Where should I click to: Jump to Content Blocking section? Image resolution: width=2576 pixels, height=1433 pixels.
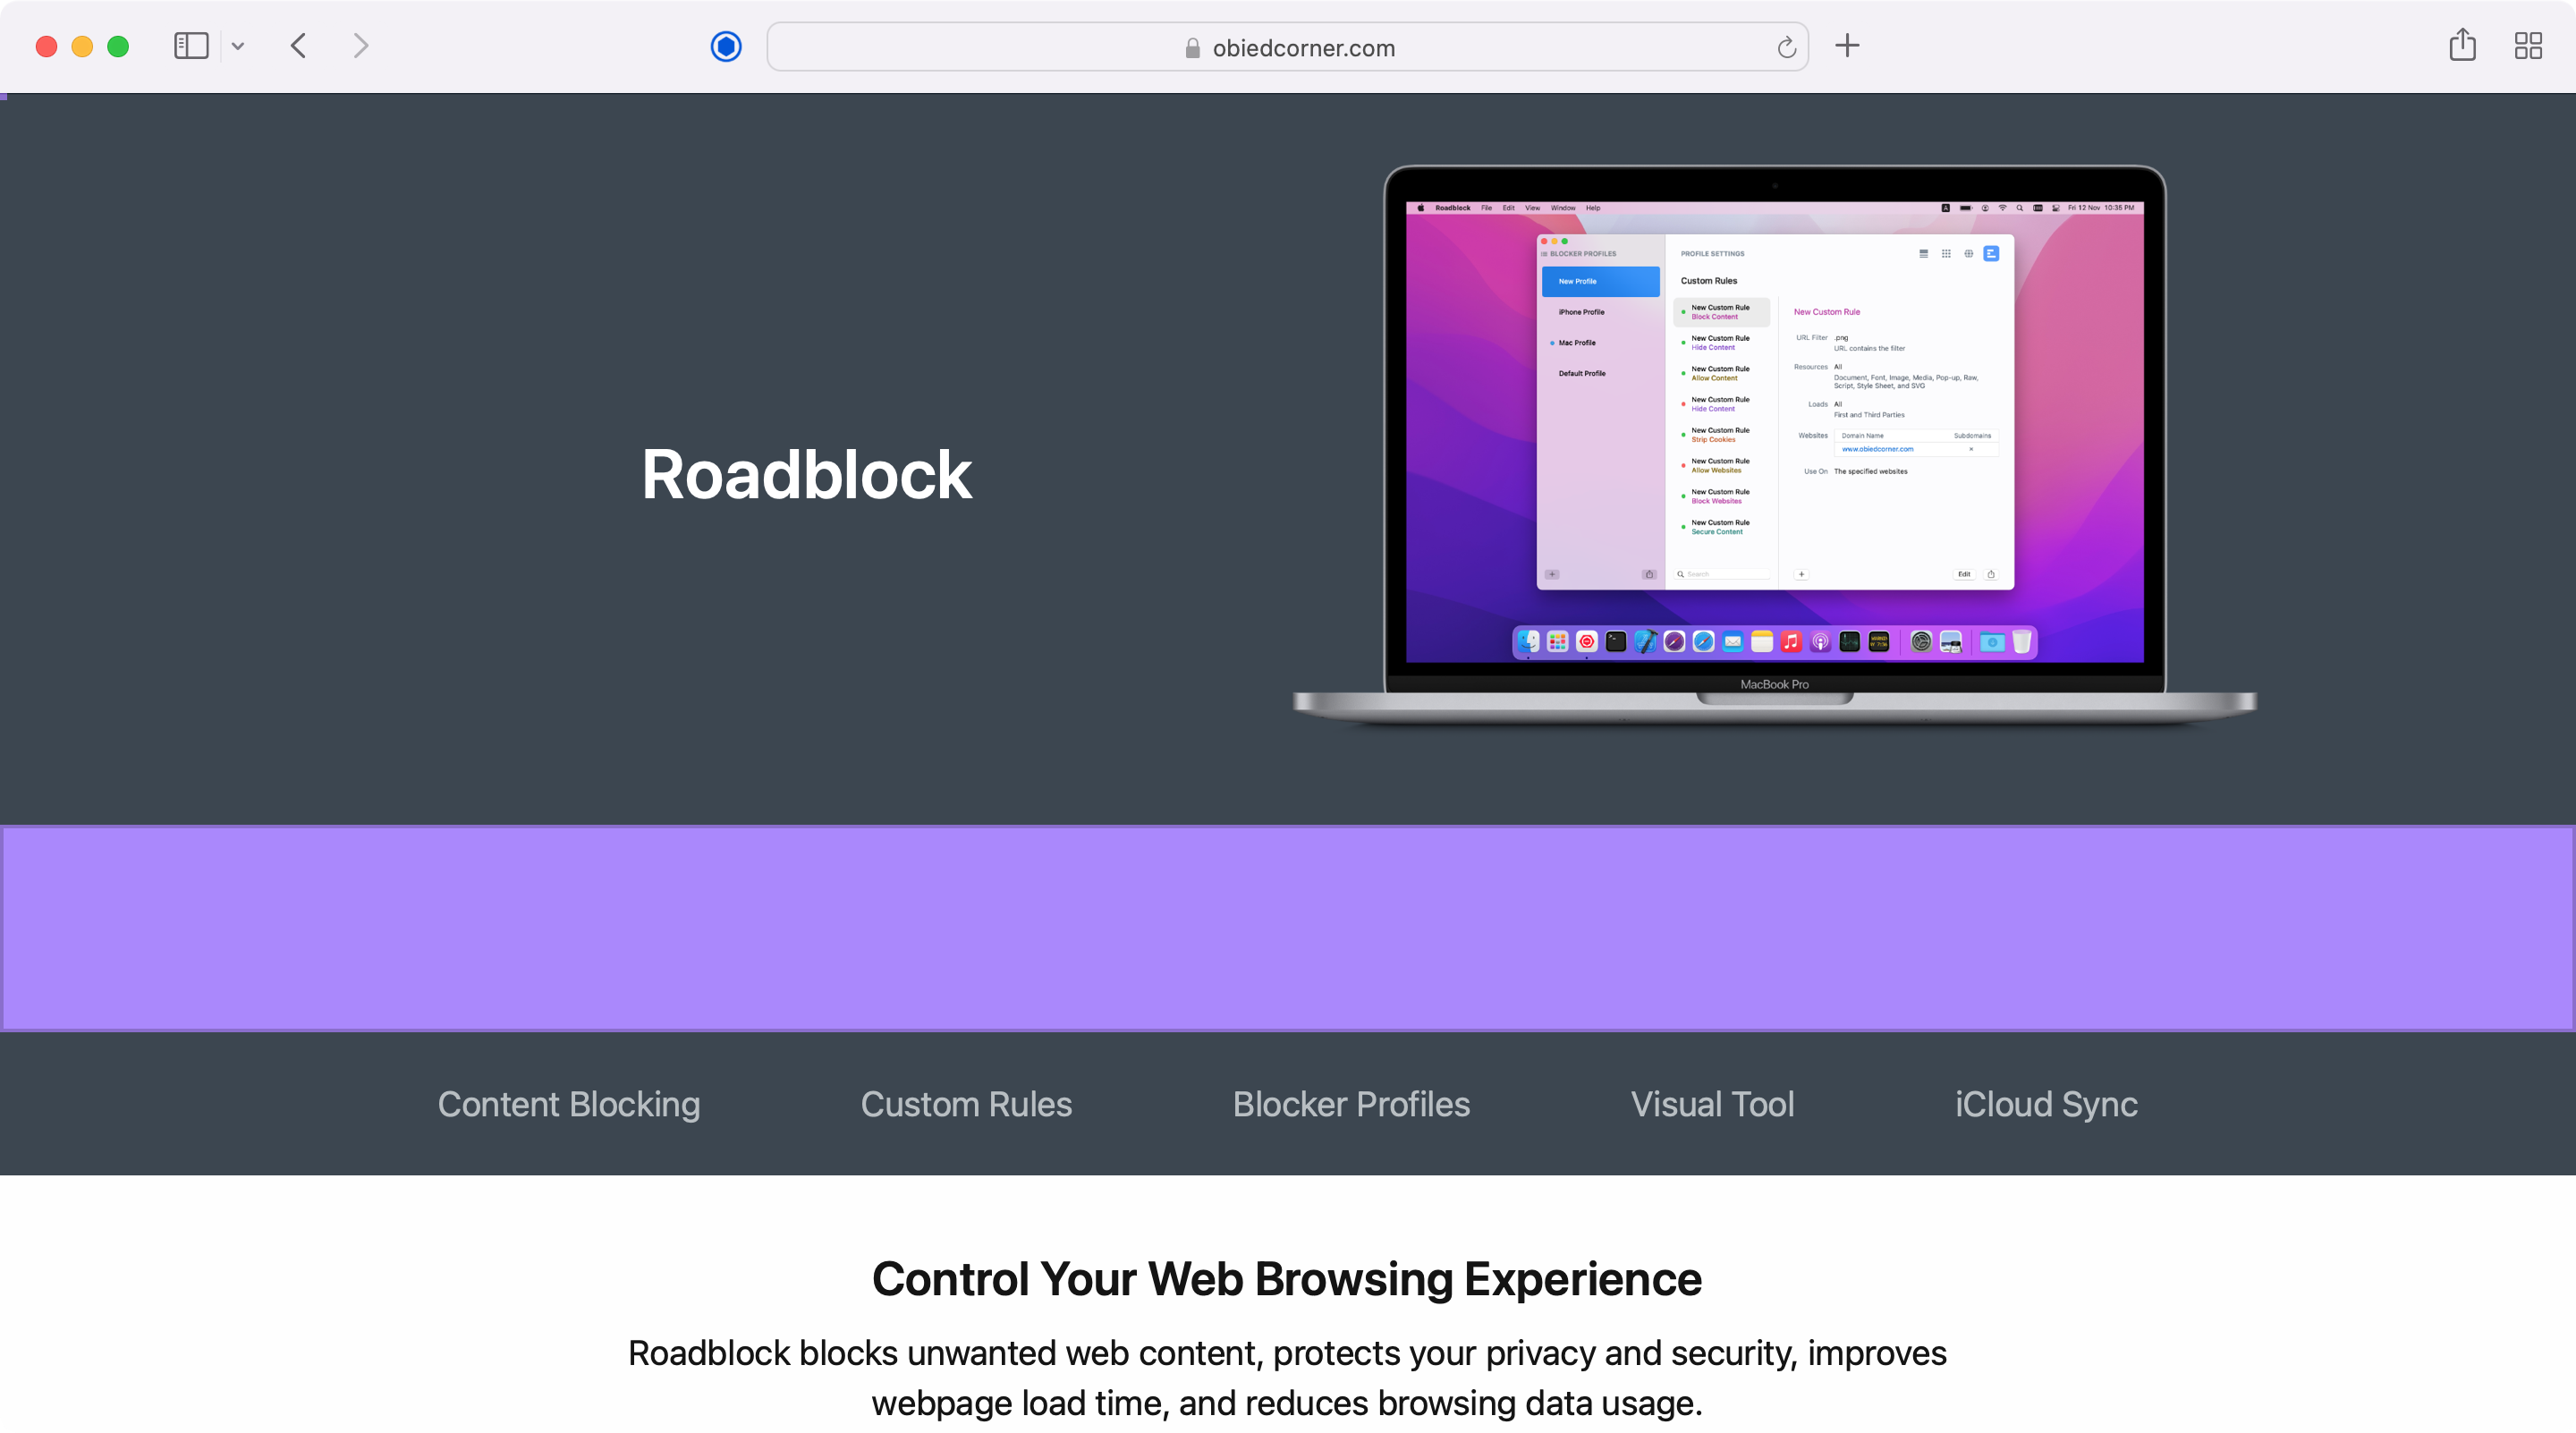tap(569, 1104)
